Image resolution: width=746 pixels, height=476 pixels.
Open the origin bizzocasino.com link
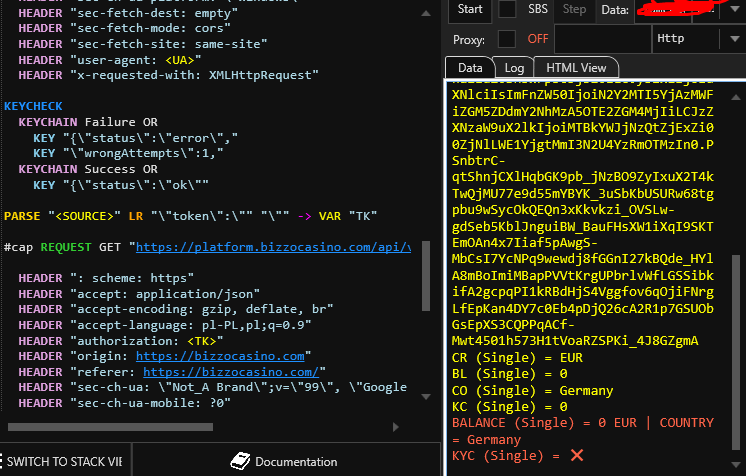point(220,356)
